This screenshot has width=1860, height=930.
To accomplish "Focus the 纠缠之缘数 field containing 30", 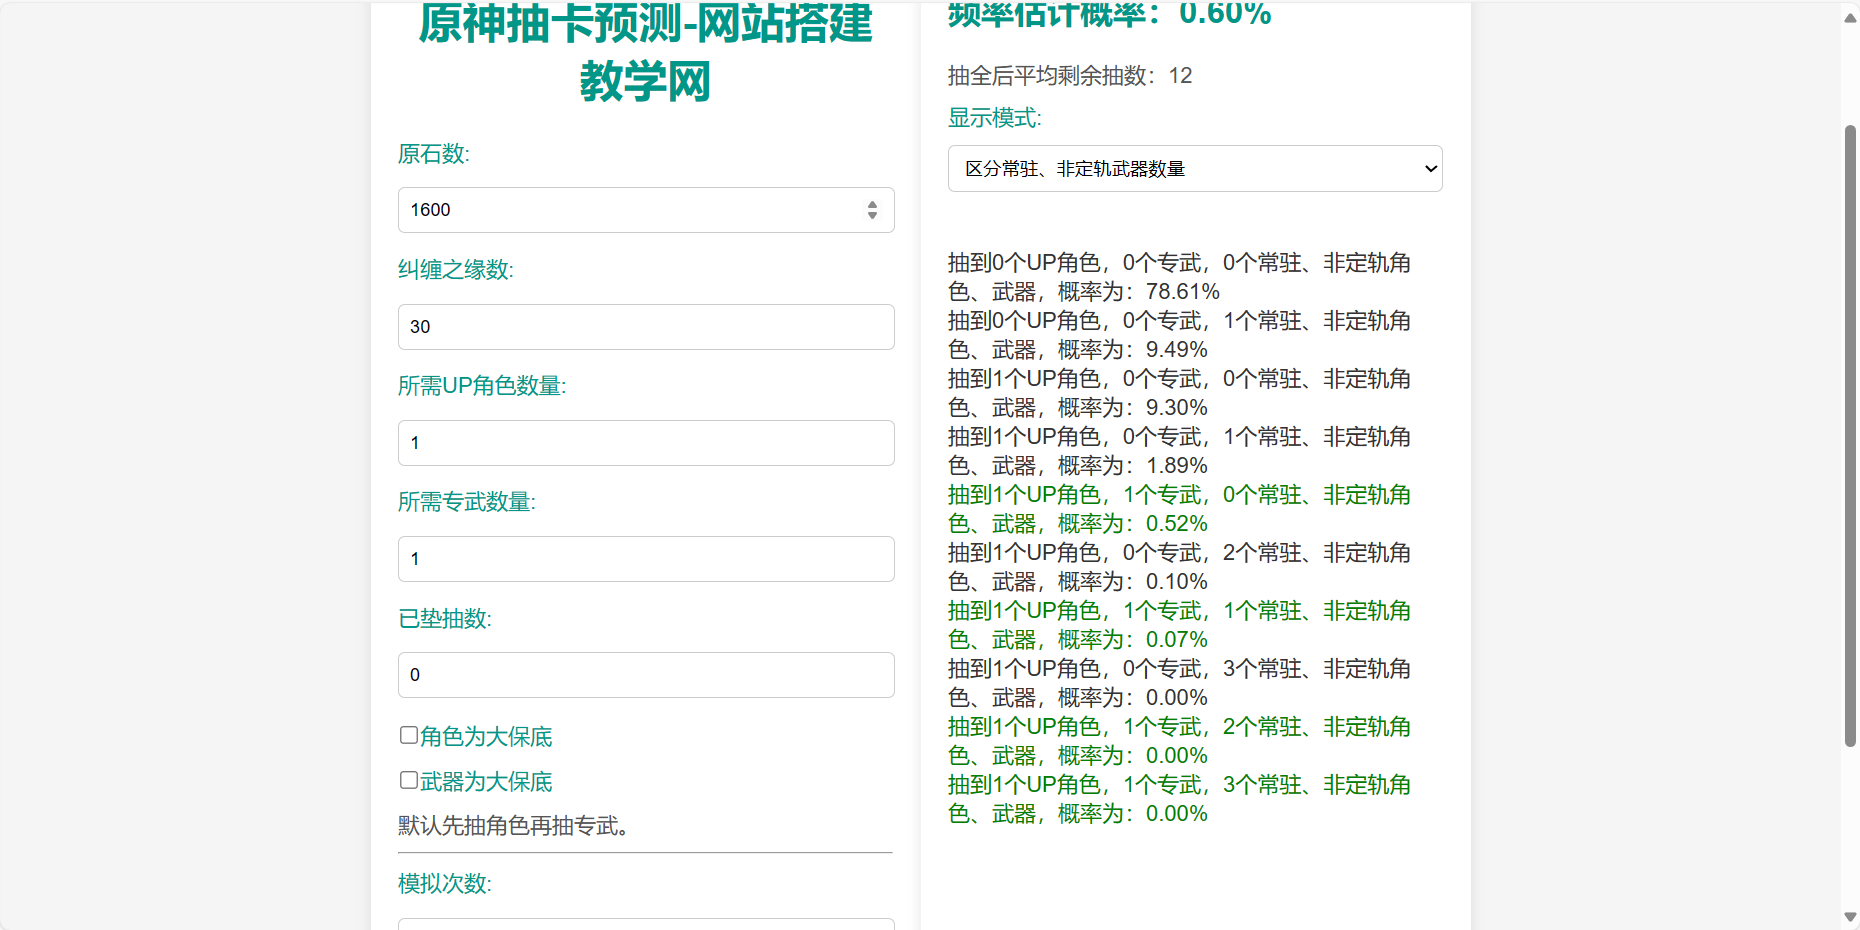I will pos(646,327).
